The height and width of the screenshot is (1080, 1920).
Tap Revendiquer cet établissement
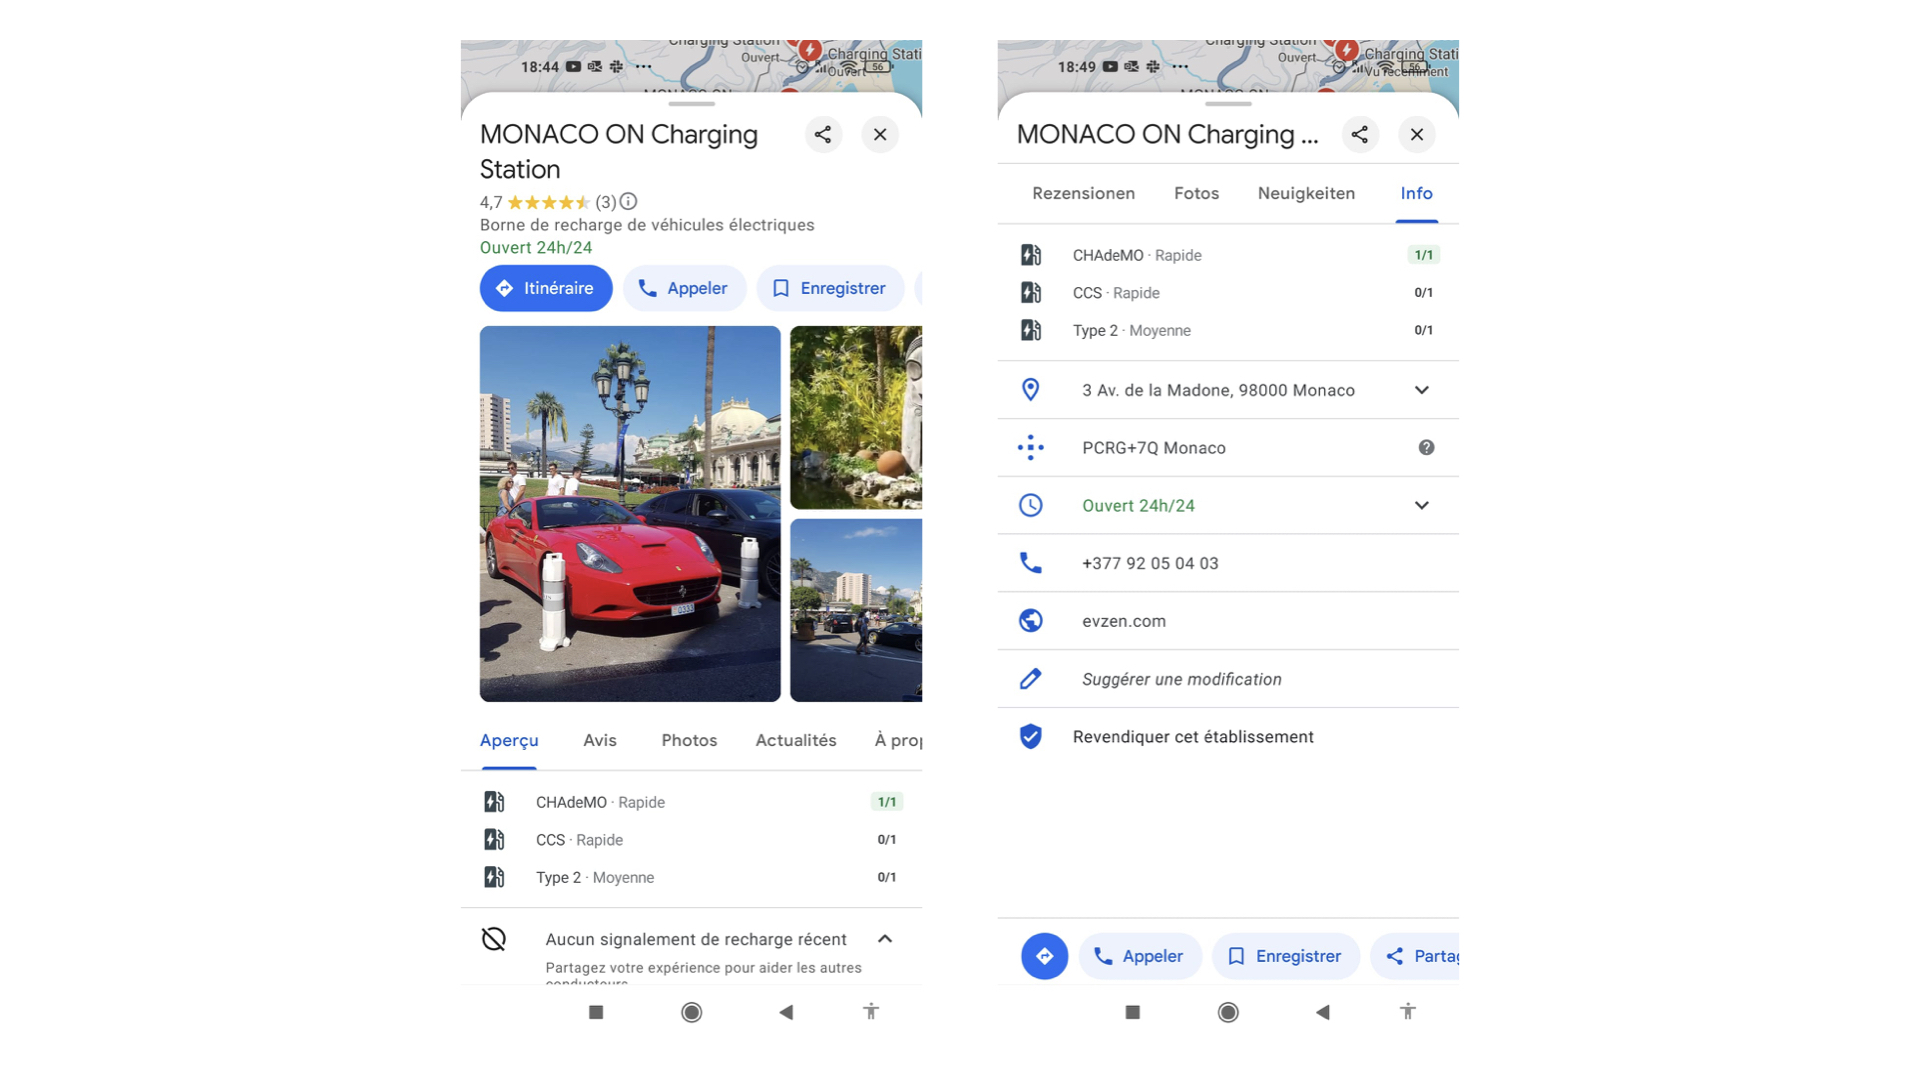[1193, 737]
